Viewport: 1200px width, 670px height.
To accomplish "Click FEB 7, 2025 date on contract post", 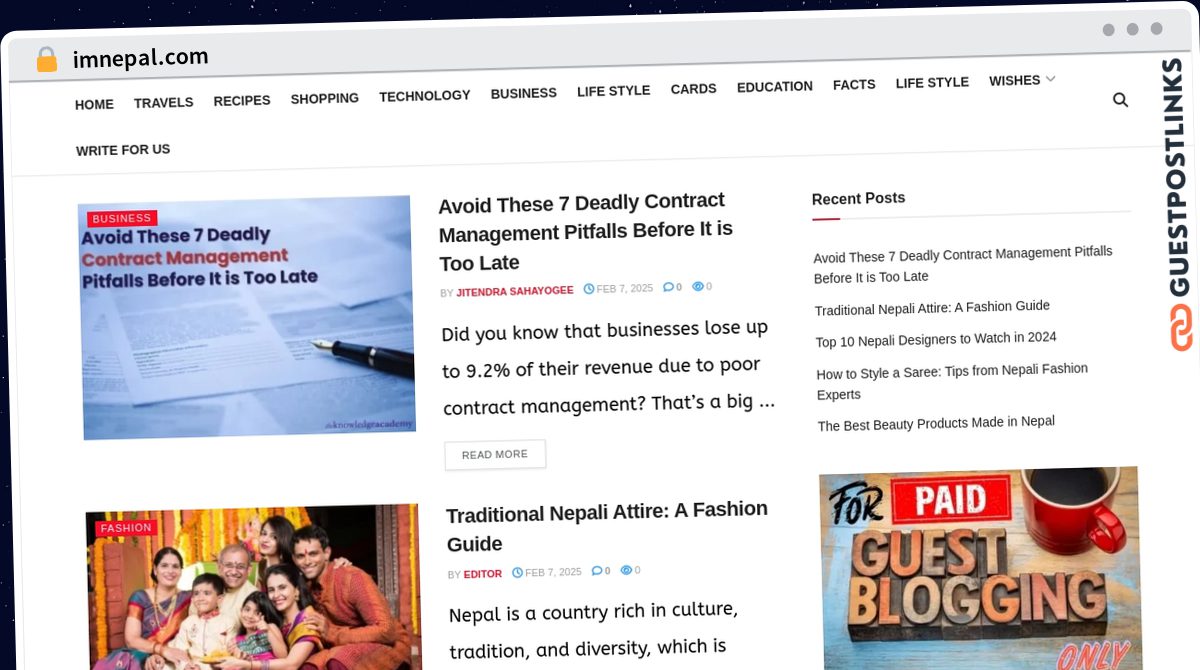I will tap(625, 288).
